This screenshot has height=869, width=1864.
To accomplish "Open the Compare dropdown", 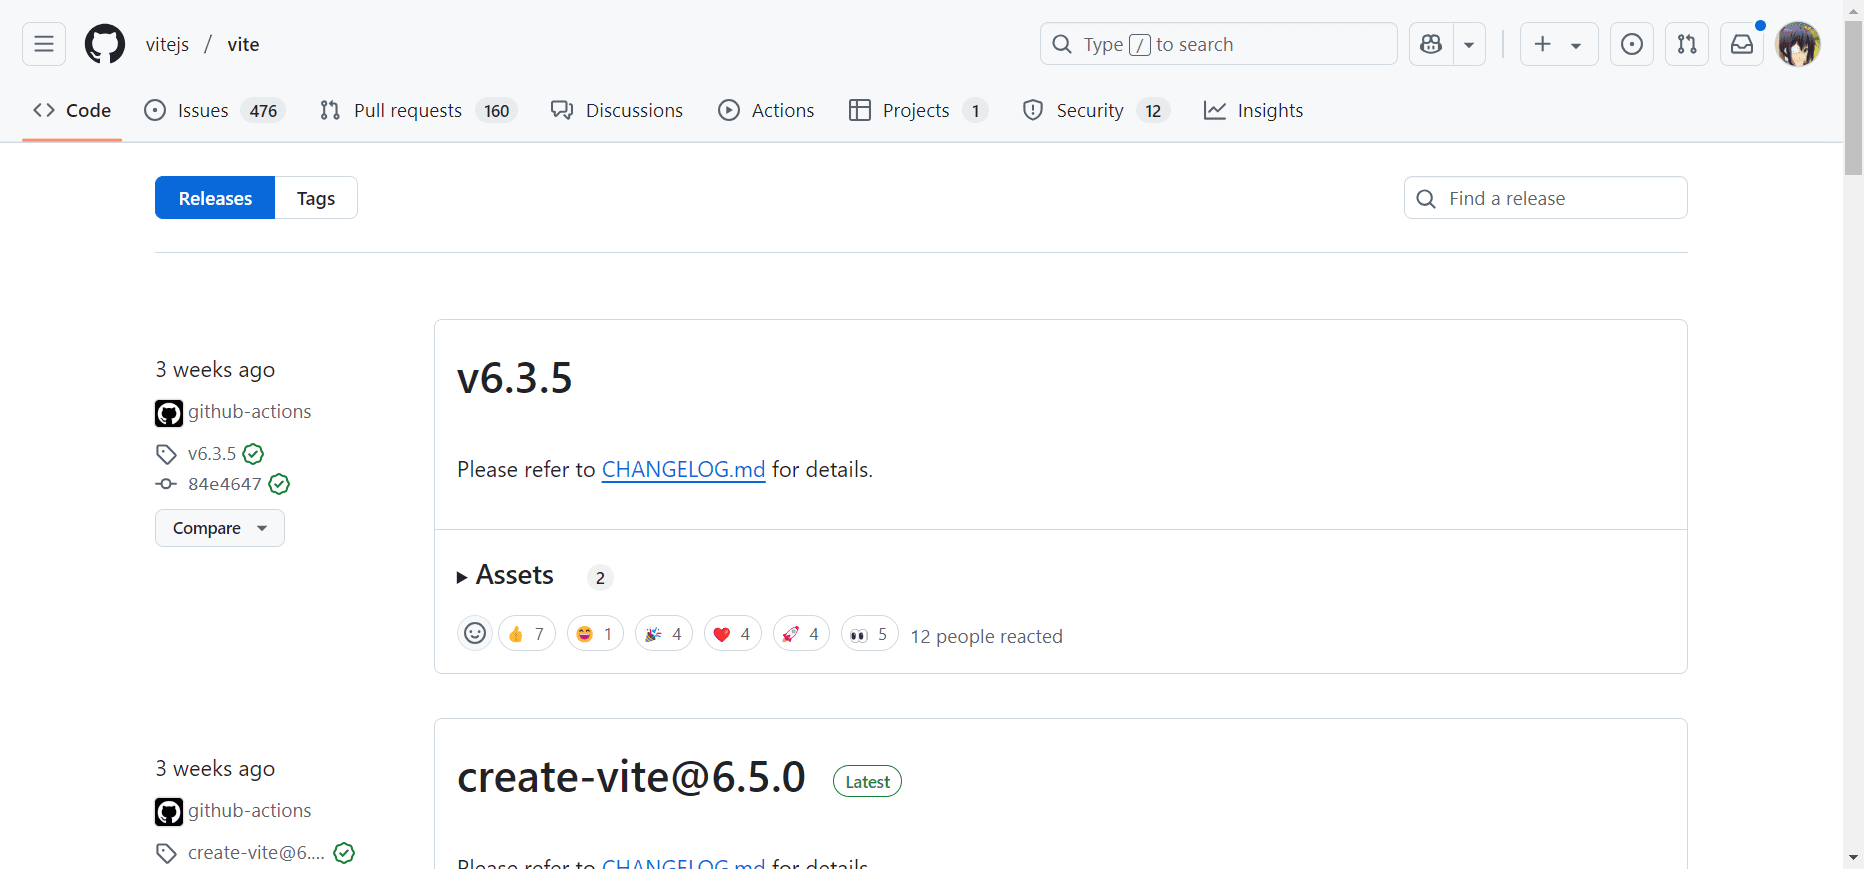I will (220, 528).
